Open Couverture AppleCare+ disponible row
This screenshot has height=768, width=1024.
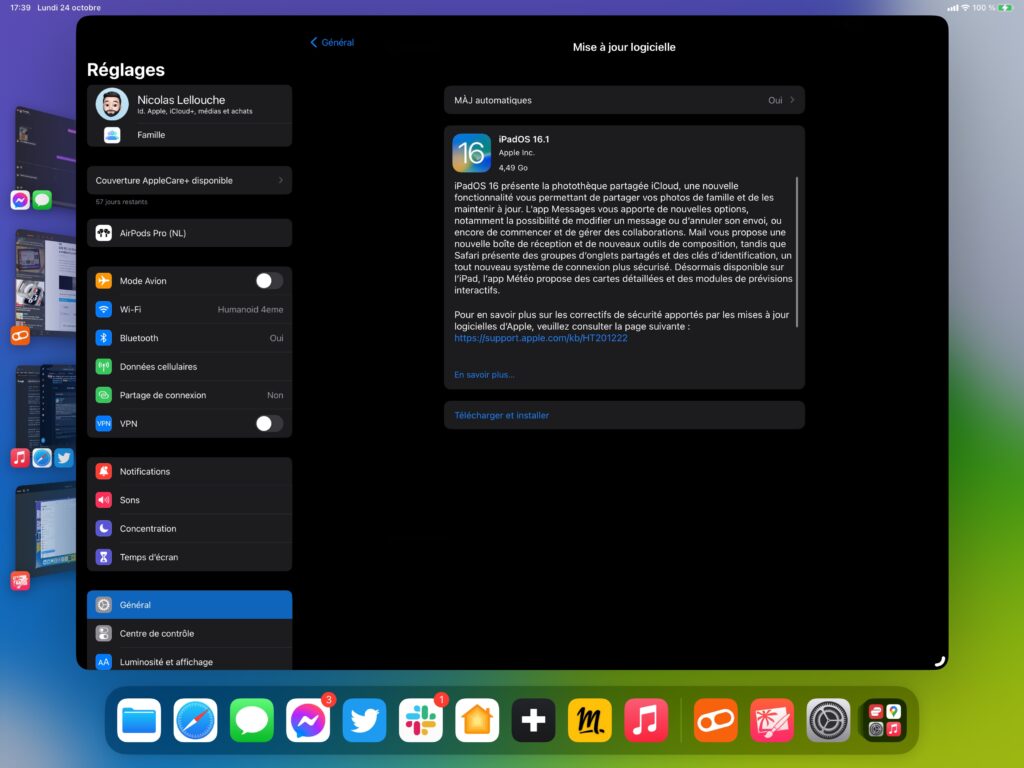coord(189,180)
